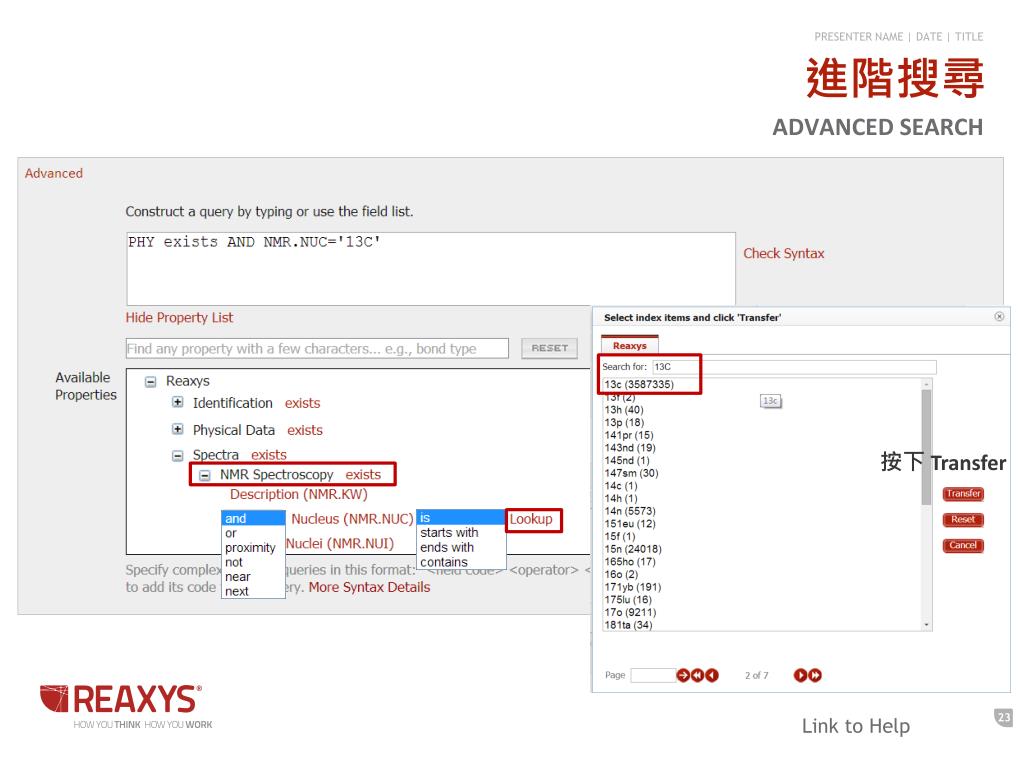Cancel the index lookup dialog

(x=963, y=545)
